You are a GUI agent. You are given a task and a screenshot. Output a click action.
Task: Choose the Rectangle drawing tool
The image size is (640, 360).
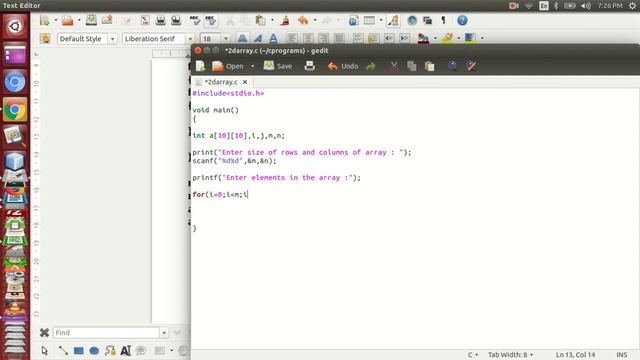tap(79, 351)
